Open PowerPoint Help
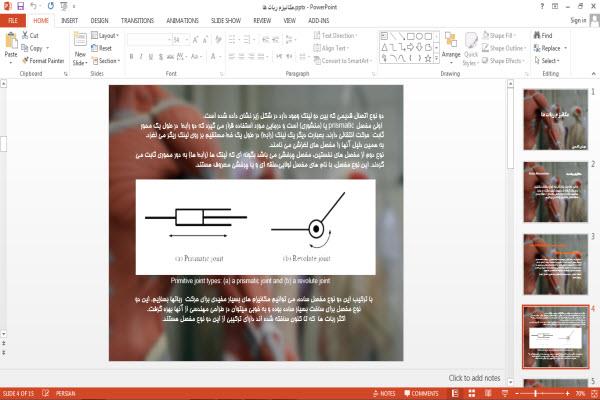 click(x=542, y=7)
